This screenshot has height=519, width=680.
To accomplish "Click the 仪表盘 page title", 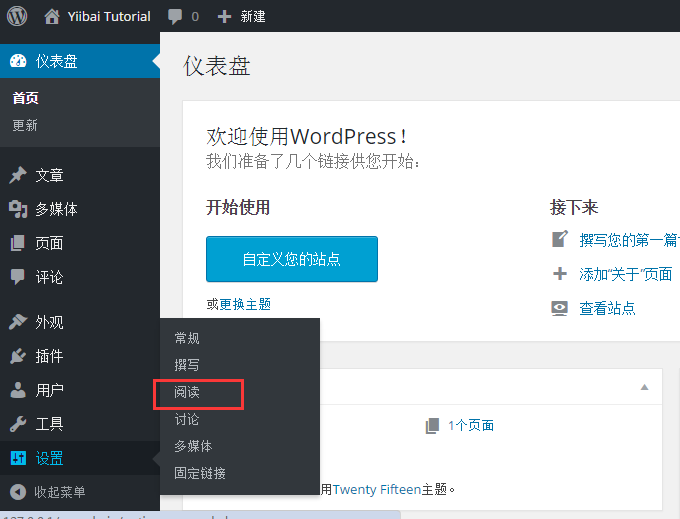I will (217, 66).
